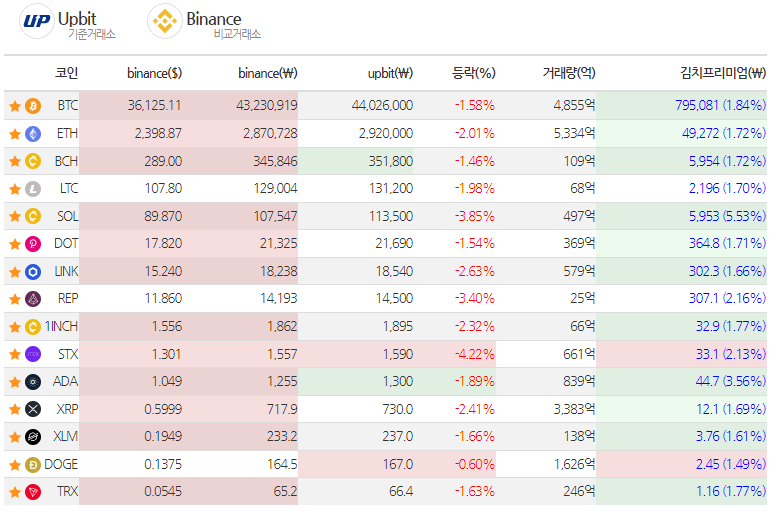Open the Binance 비교거래소 selector
777x524 pixels.
tap(204, 22)
